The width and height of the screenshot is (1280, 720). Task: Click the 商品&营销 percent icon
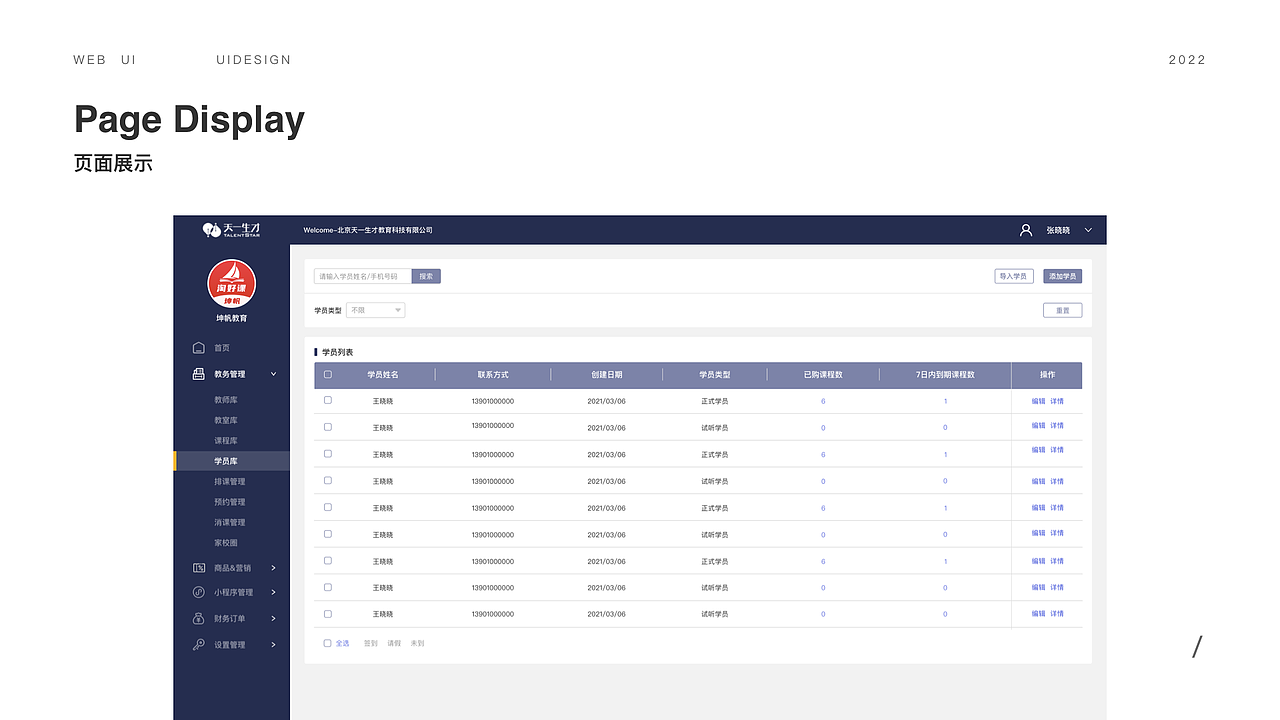[198, 568]
